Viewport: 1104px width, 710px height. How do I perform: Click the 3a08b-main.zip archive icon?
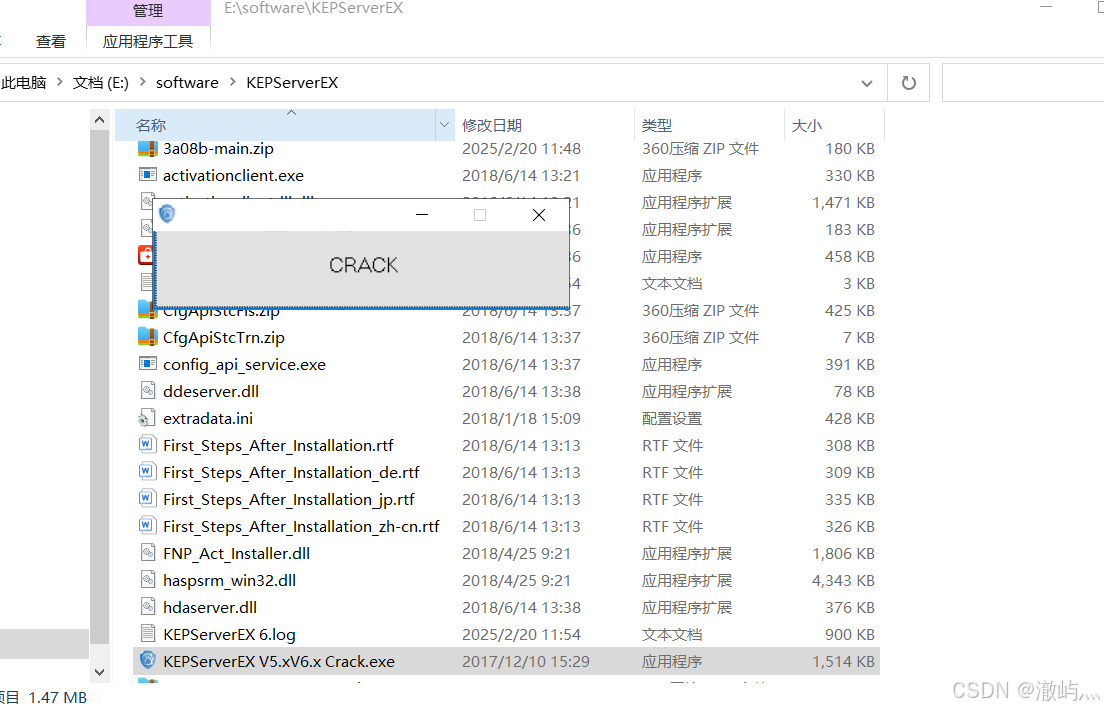point(147,149)
